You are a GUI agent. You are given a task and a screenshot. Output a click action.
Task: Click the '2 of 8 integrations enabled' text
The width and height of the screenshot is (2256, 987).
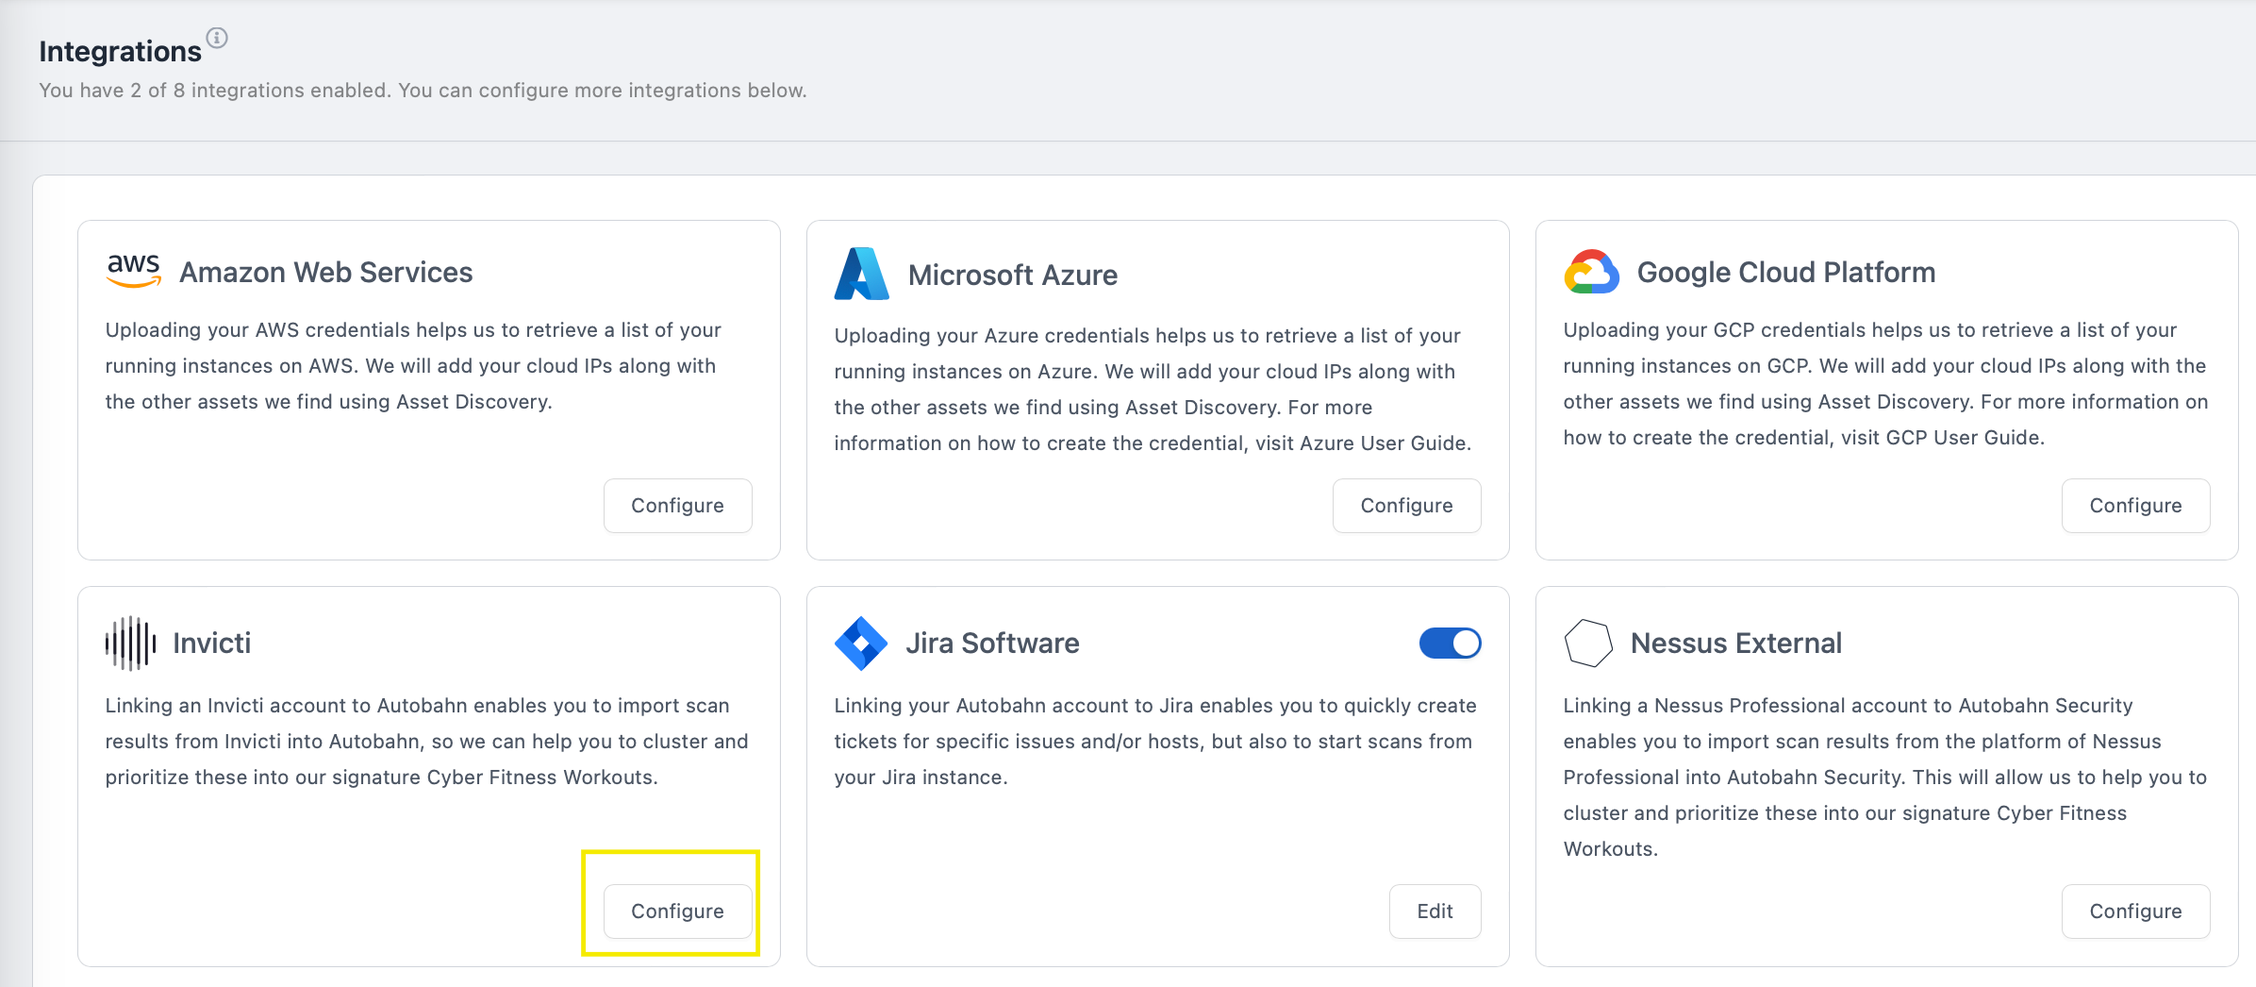259,90
